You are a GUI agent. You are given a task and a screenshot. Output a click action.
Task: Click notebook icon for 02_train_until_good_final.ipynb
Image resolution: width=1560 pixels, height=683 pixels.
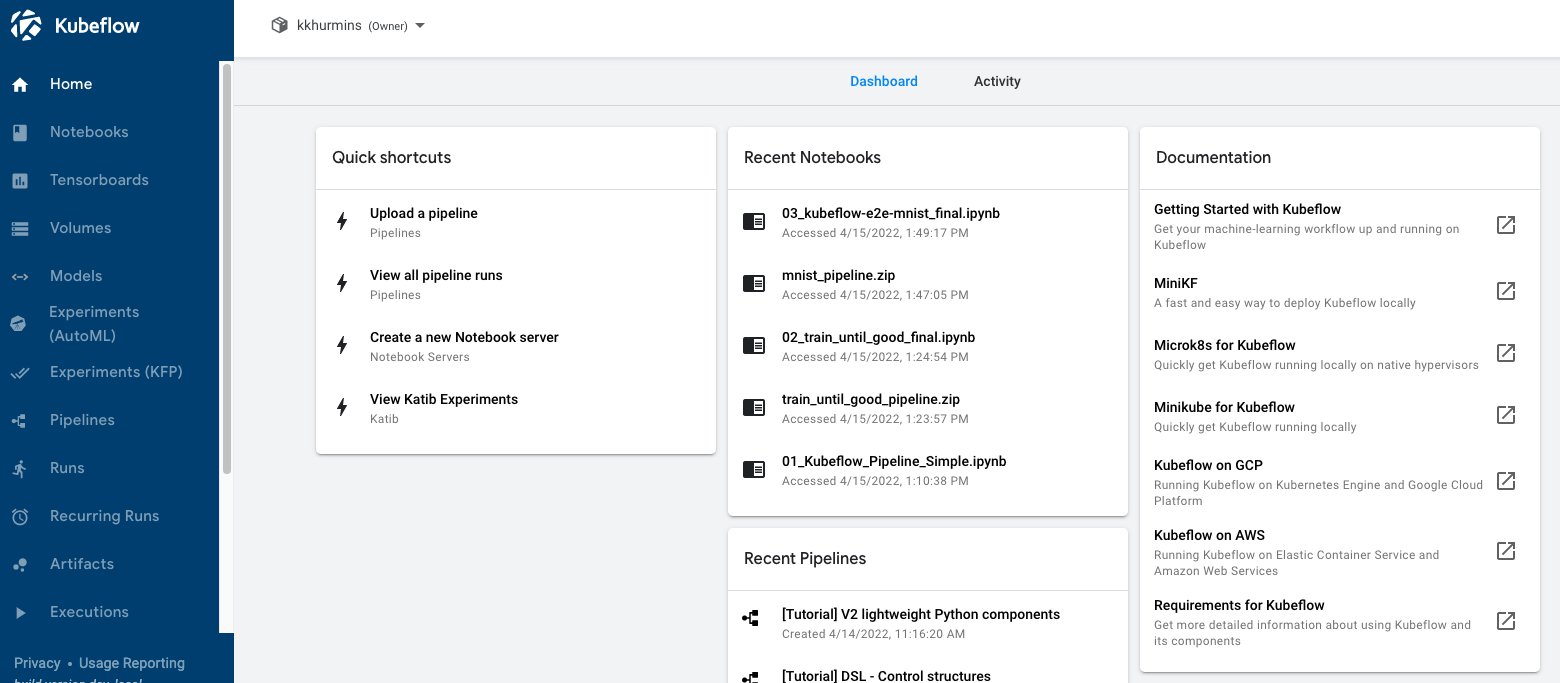754,346
